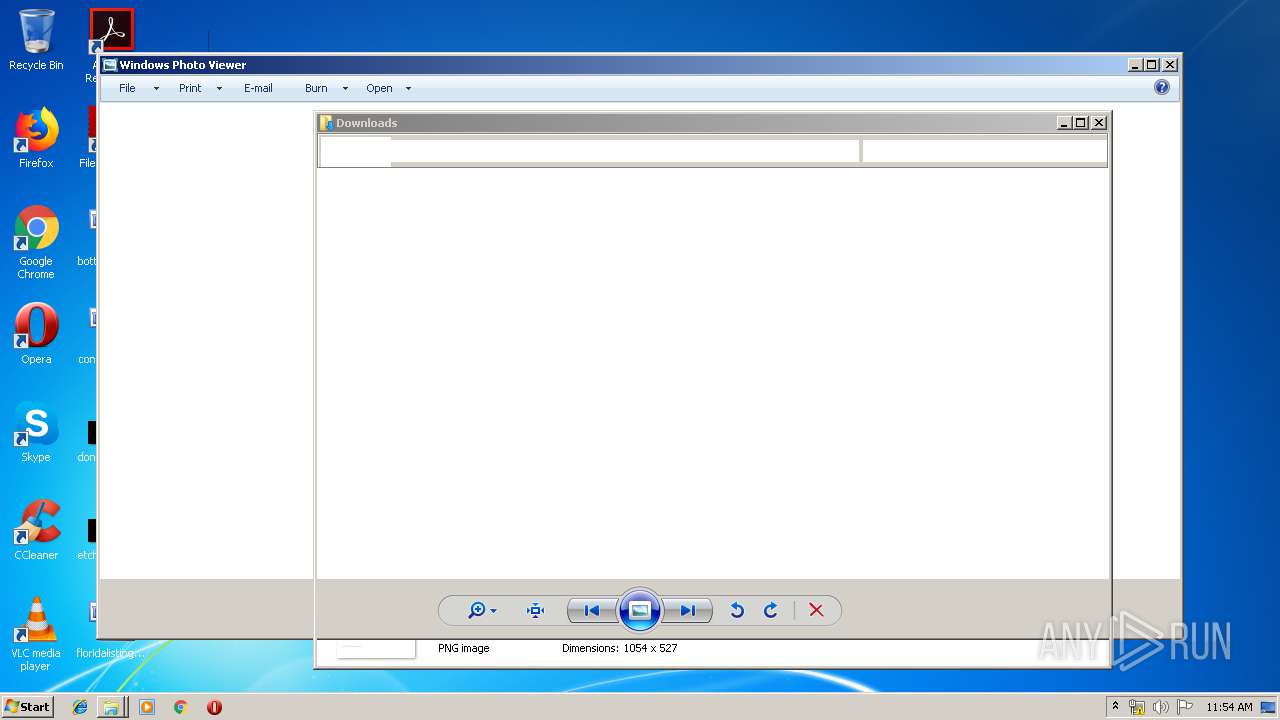This screenshot has width=1280, height=720.
Task: Expand the zoom dropdown arrow
Action: [x=493, y=611]
